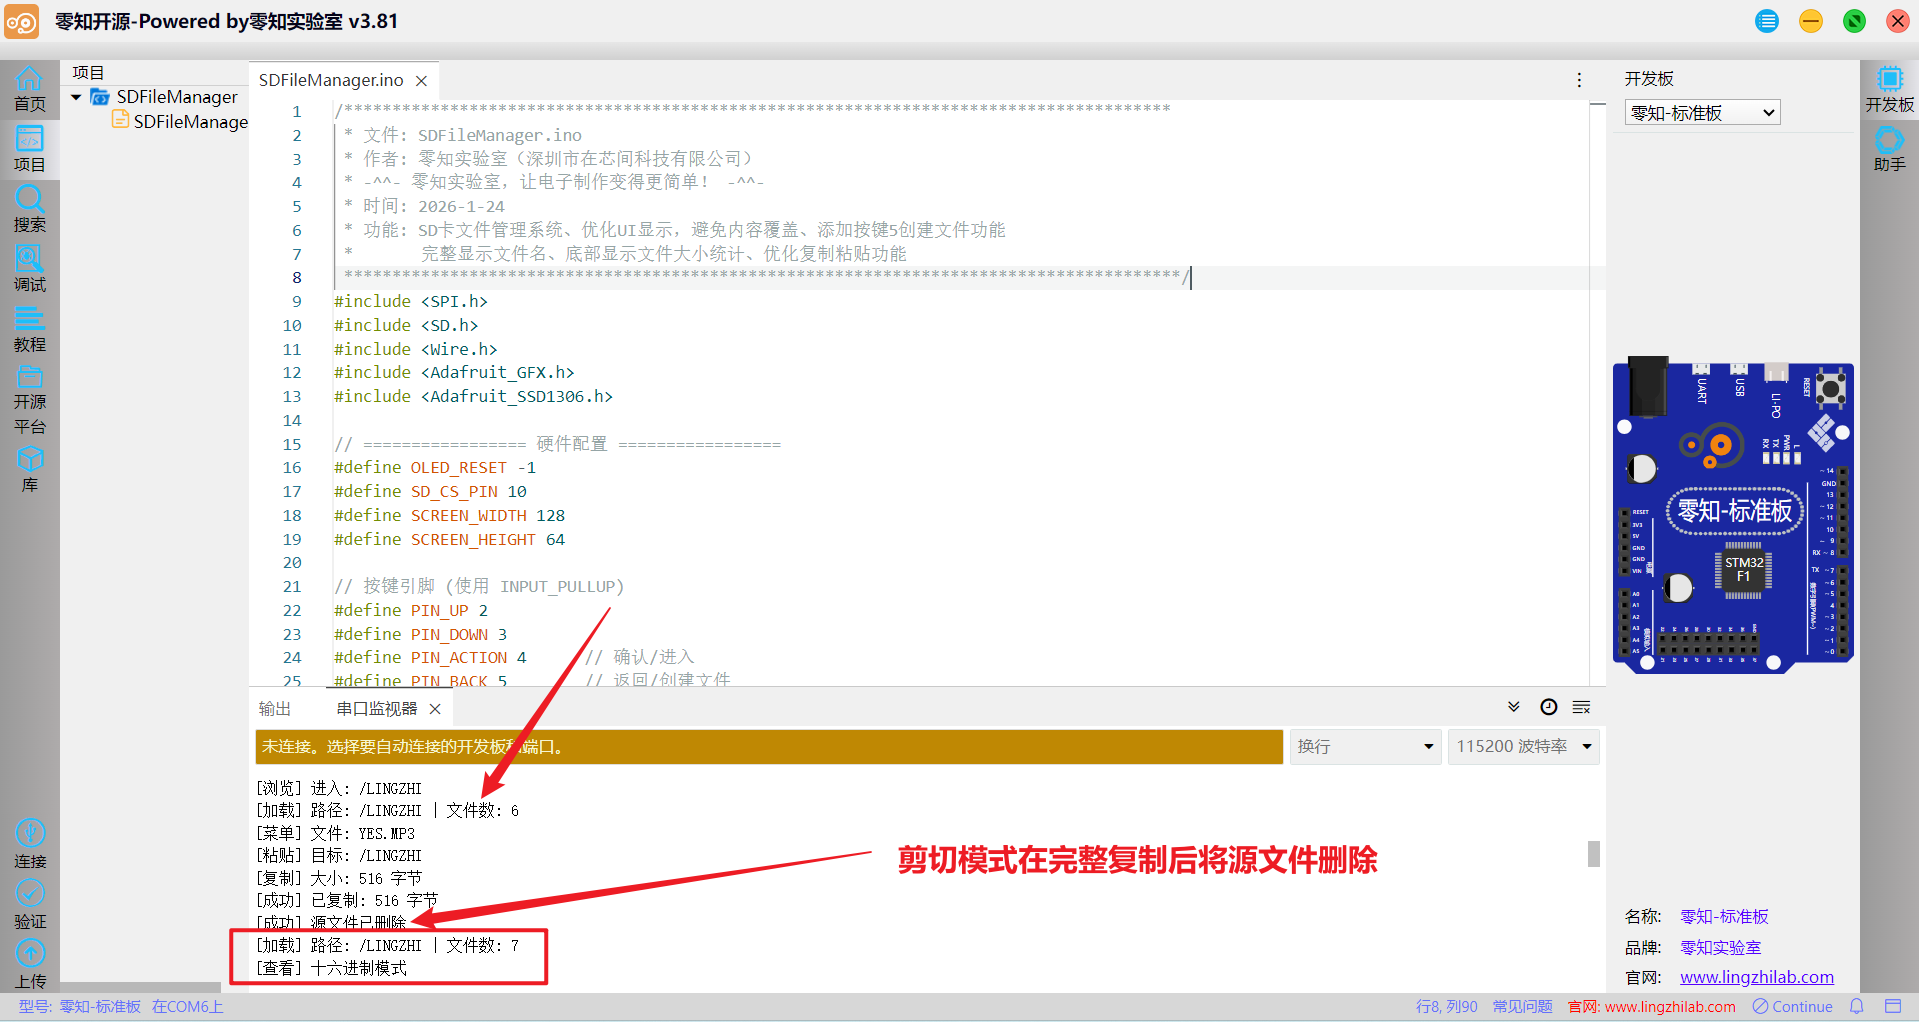Switch to the 输出 output tab
The image size is (1919, 1022).
click(x=275, y=709)
